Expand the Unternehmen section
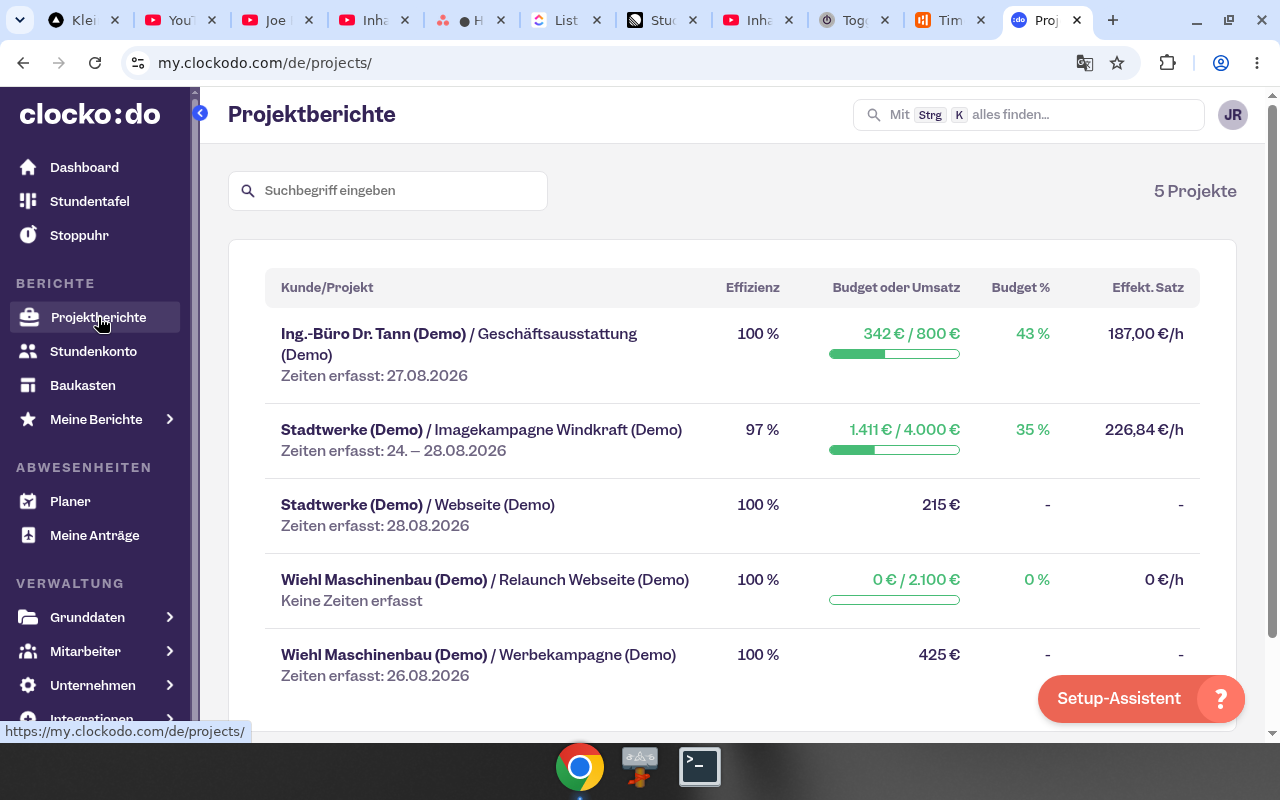 tap(170, 685)
